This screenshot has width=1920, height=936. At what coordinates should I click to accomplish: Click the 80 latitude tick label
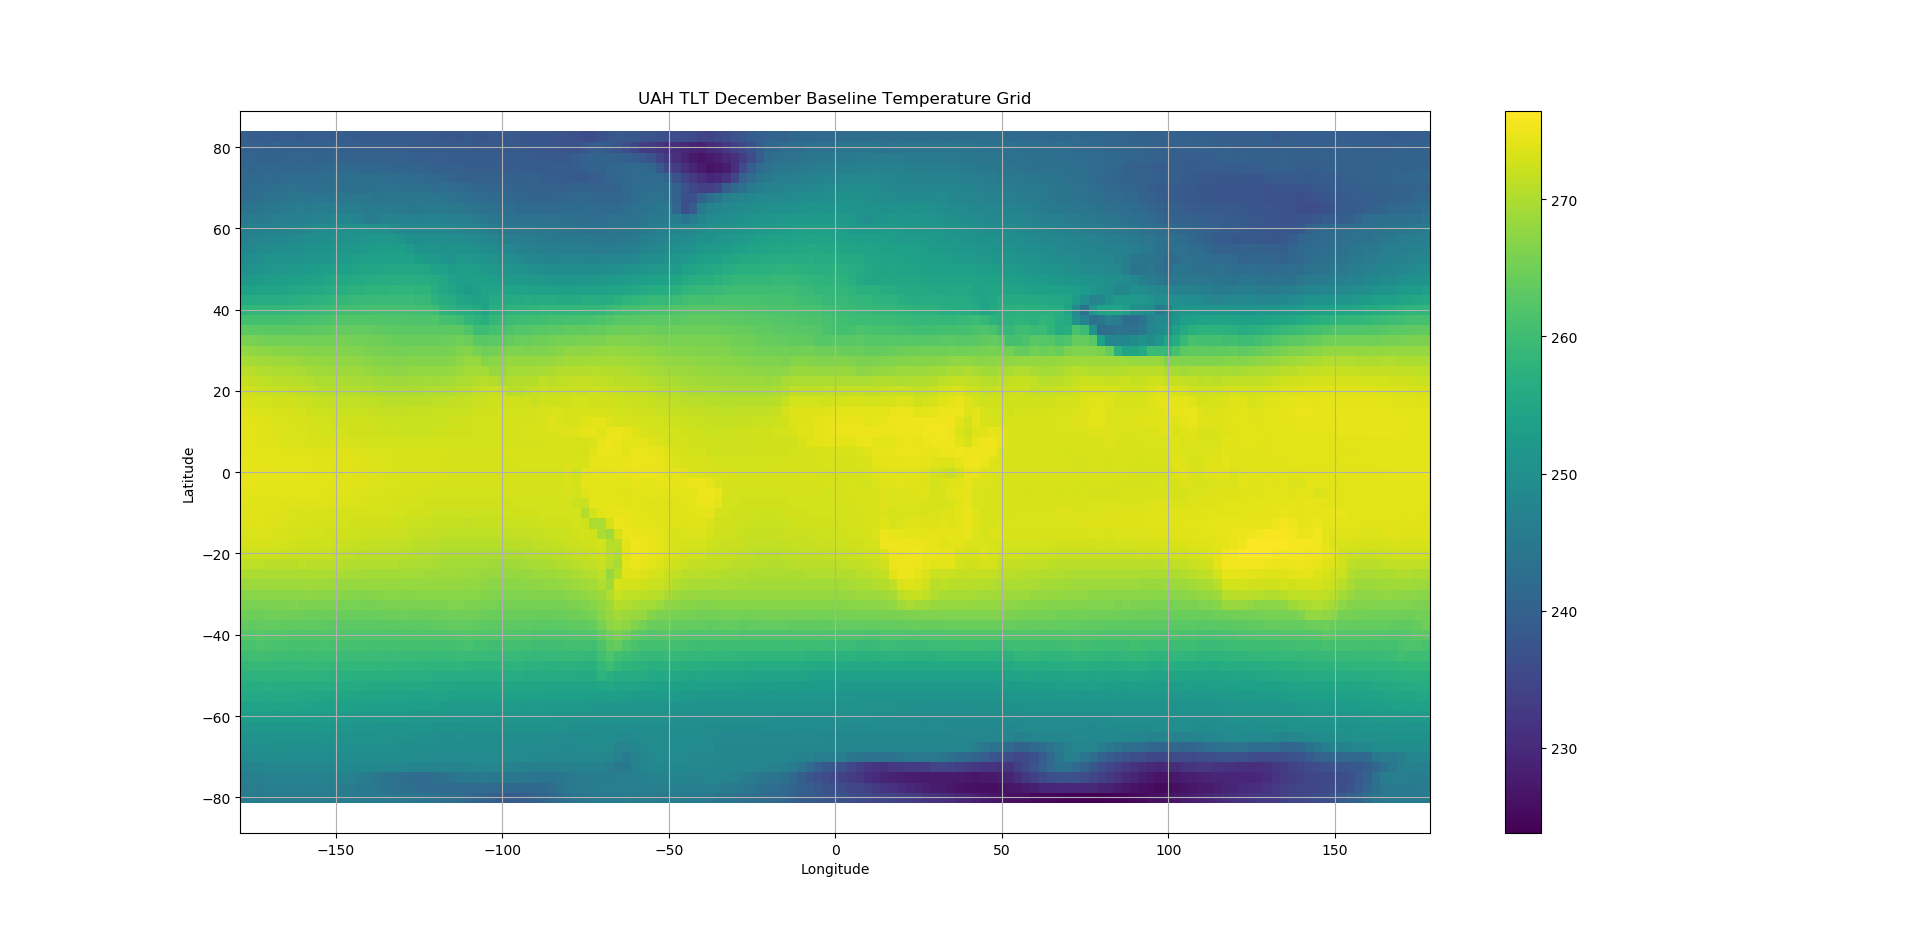point(221,148)
